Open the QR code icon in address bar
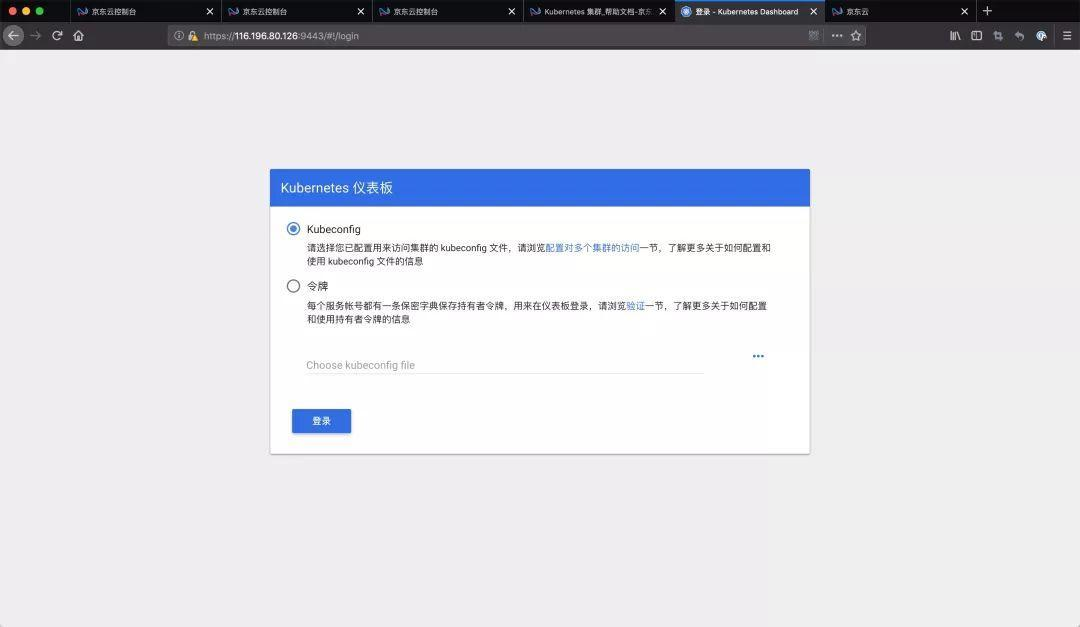This screenshot has height=627, width=1080. click(813, 36)
